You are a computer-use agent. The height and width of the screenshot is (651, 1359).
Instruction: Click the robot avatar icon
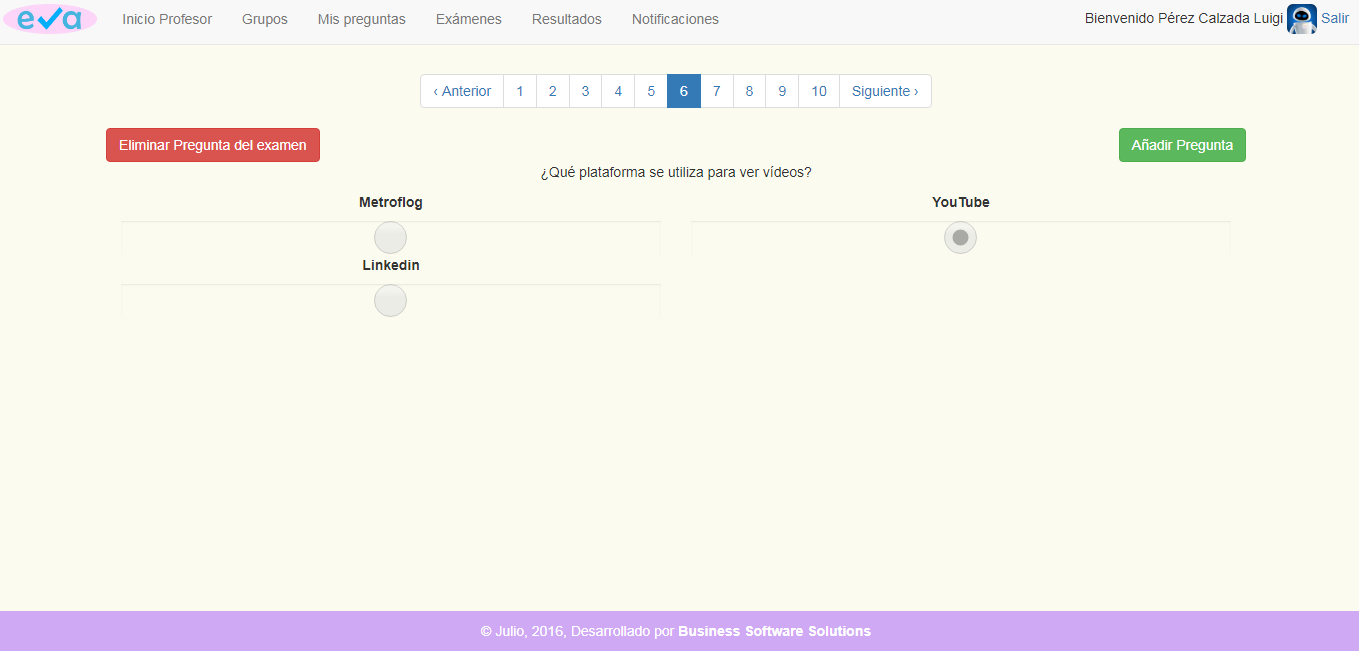[1301, 19]
